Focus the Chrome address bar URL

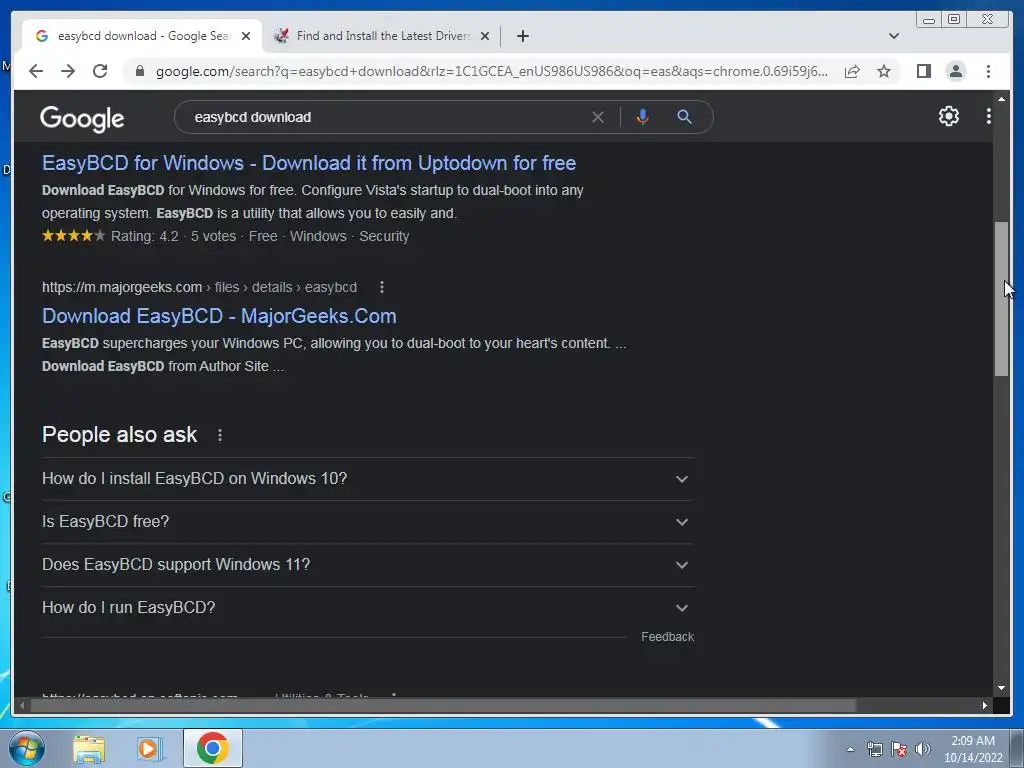click(x=491, y=71)
